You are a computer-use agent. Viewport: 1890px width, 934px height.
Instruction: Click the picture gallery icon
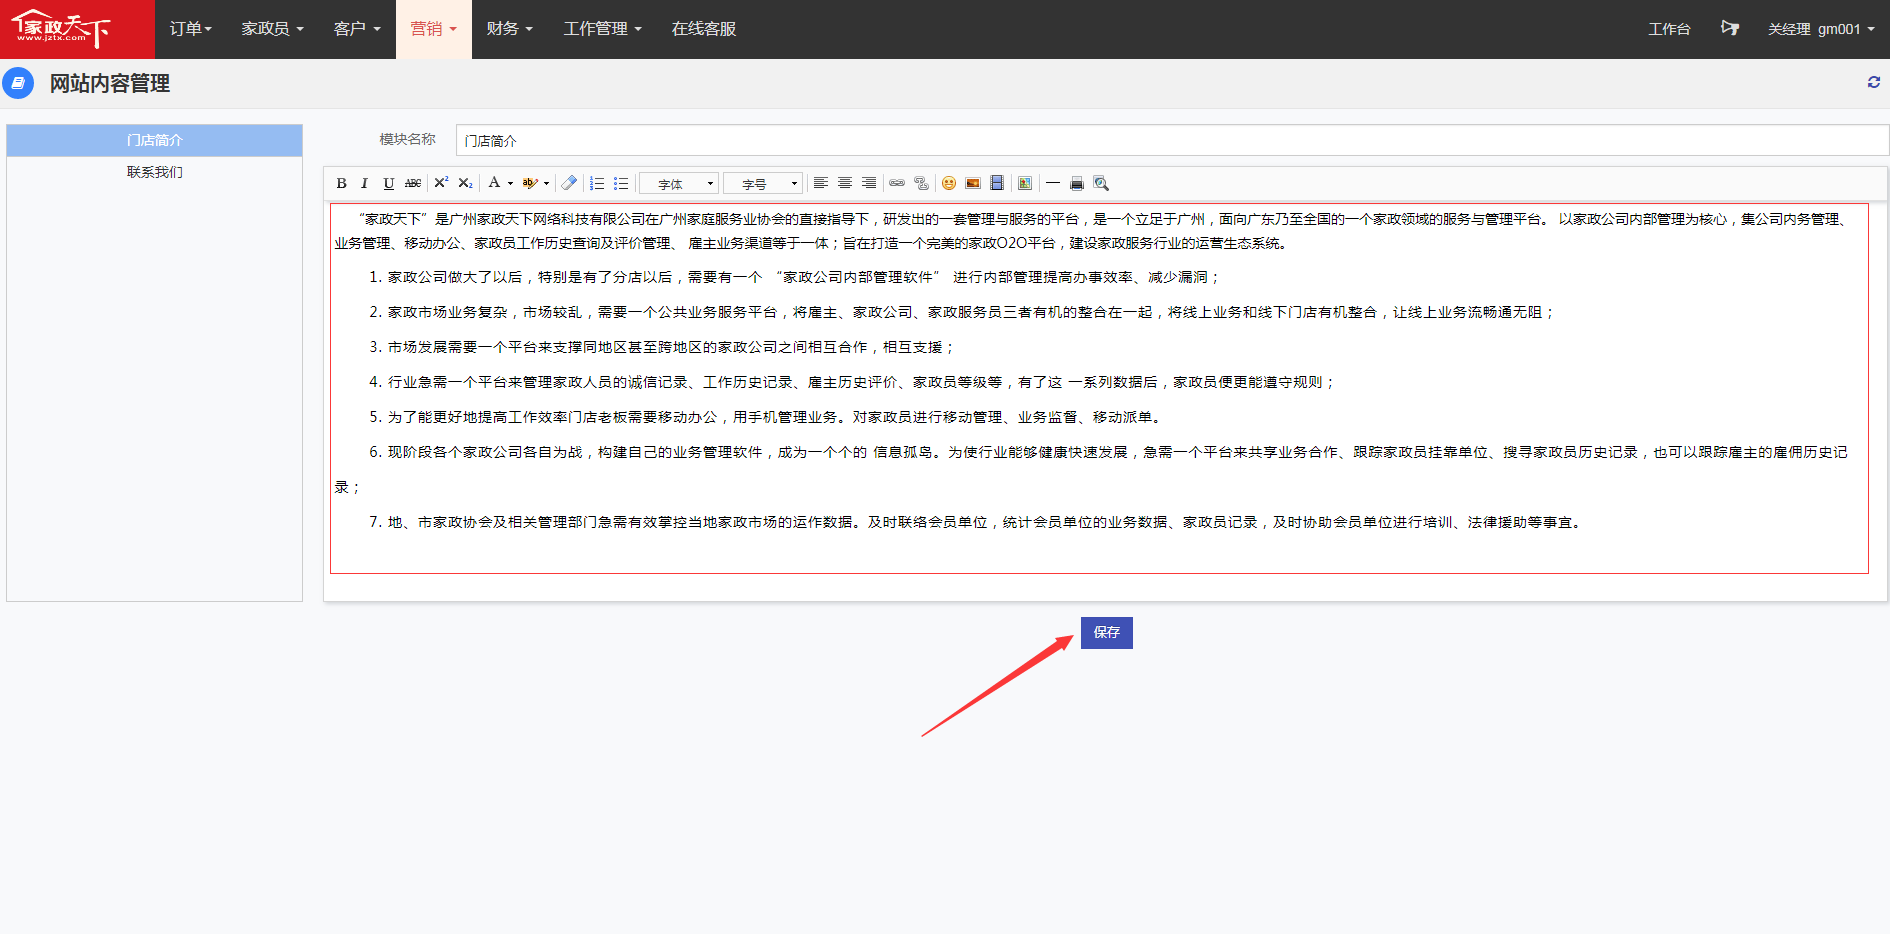(x=1025, y=183)
